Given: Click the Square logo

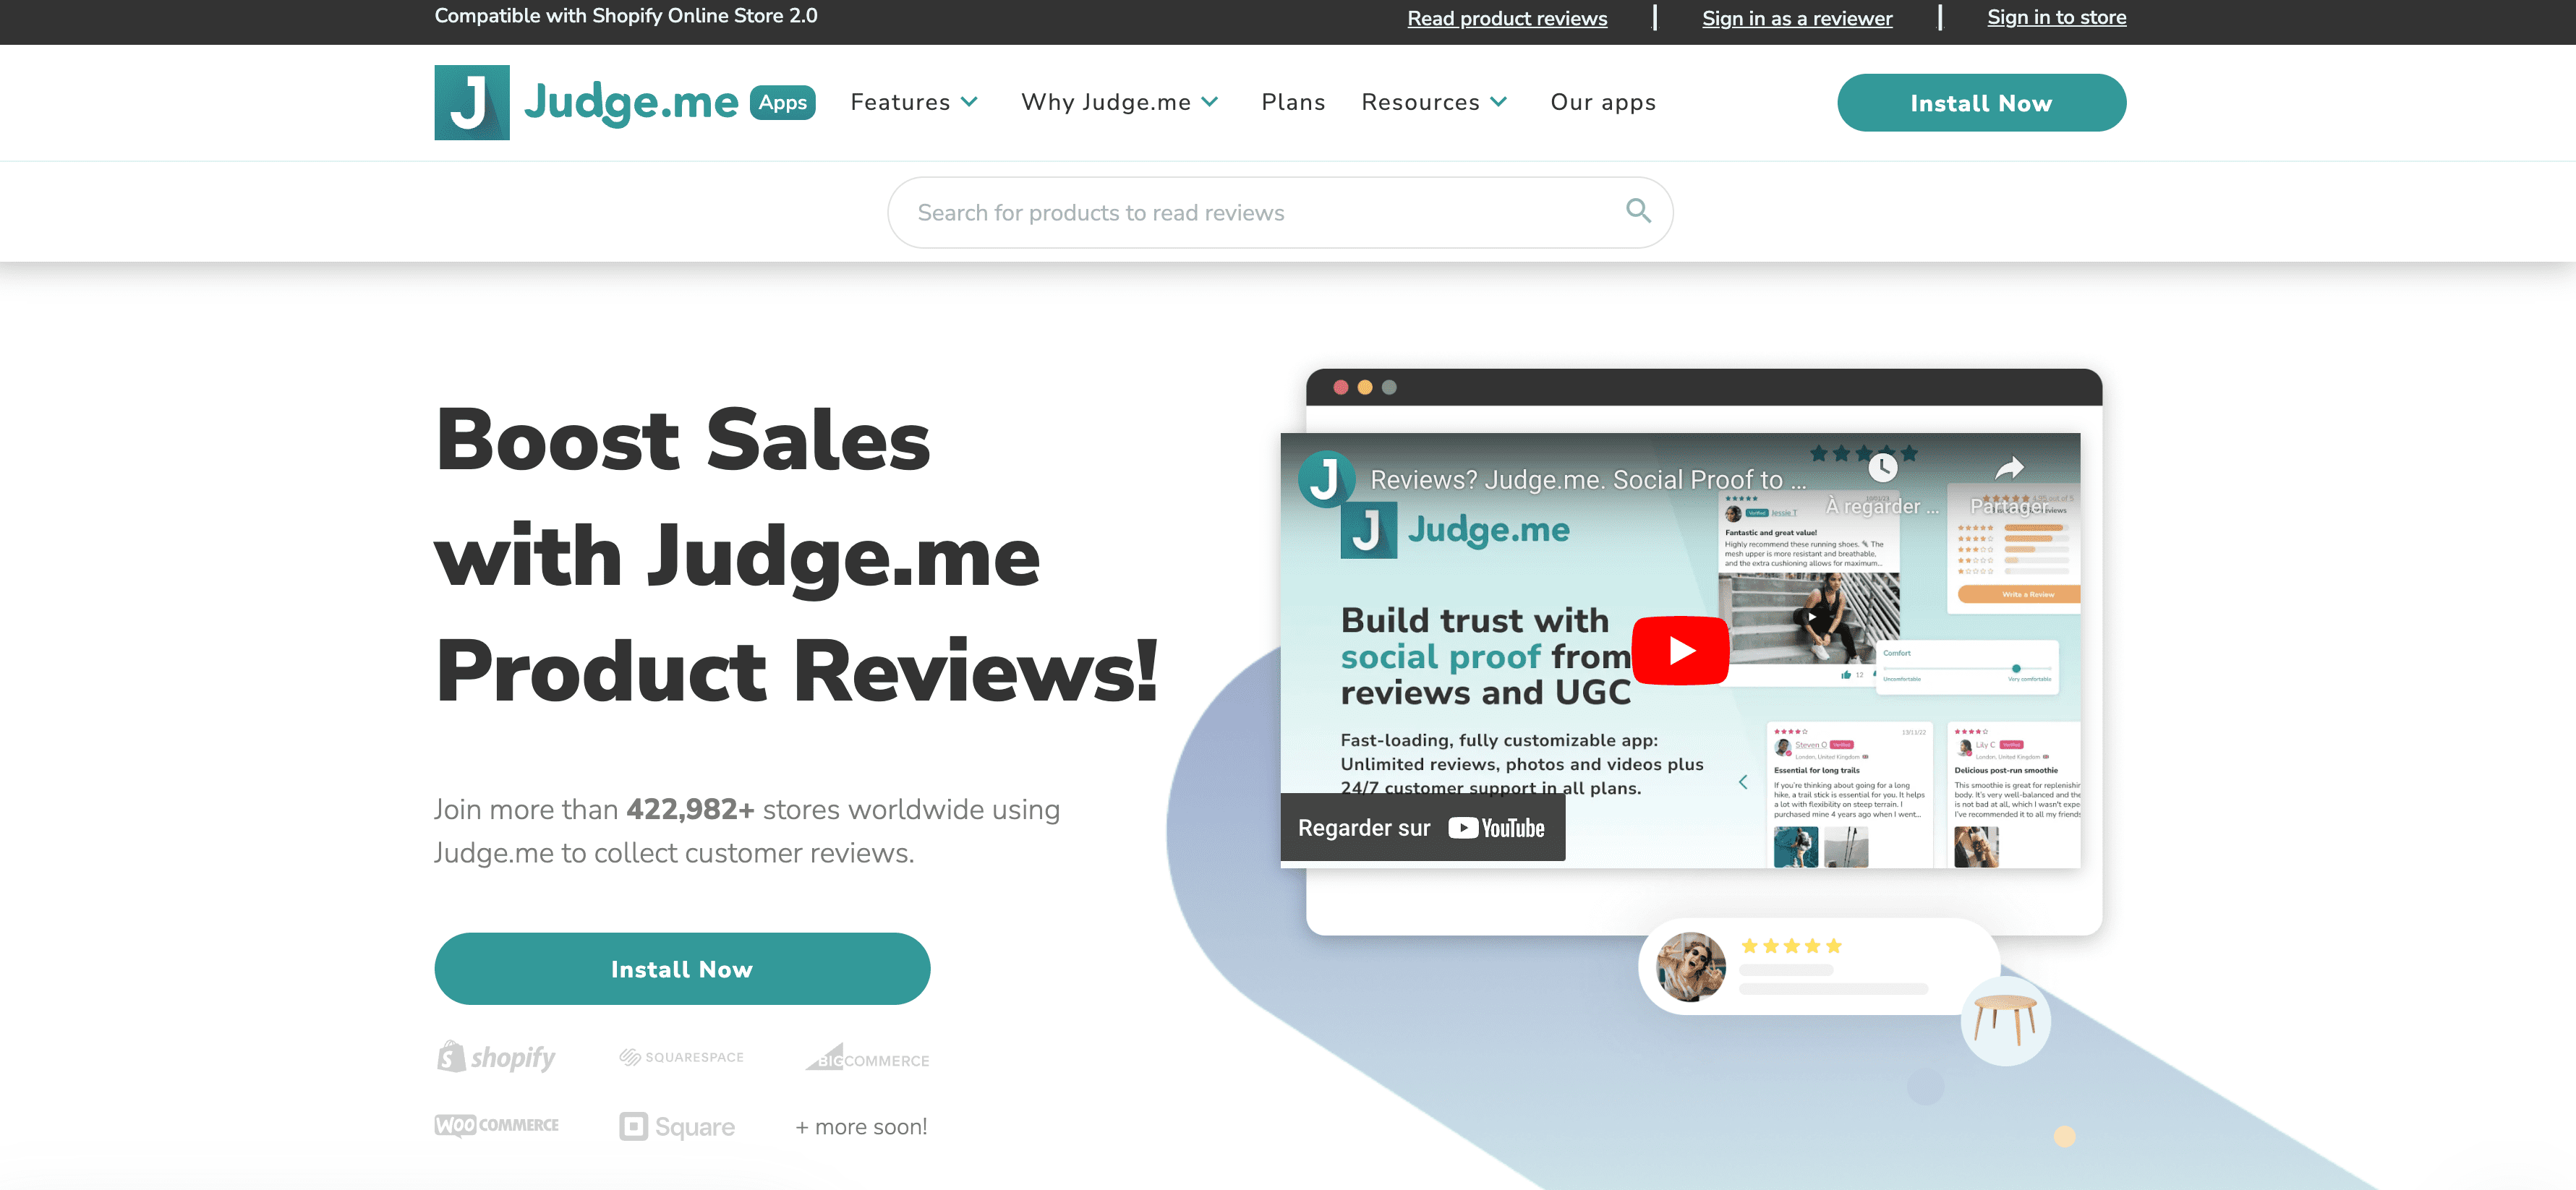Looking at the screenshot, I should click(677, 1127).
